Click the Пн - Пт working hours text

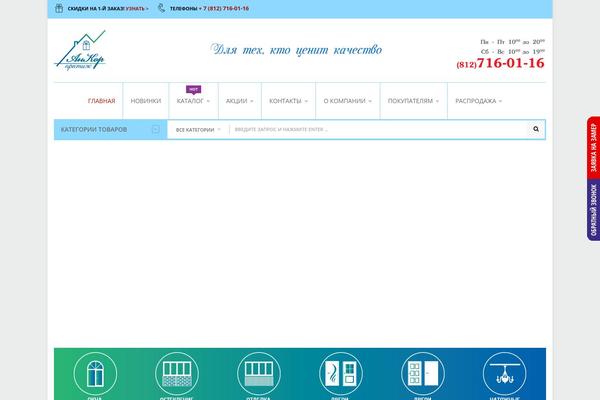click(x=512, y=42)
